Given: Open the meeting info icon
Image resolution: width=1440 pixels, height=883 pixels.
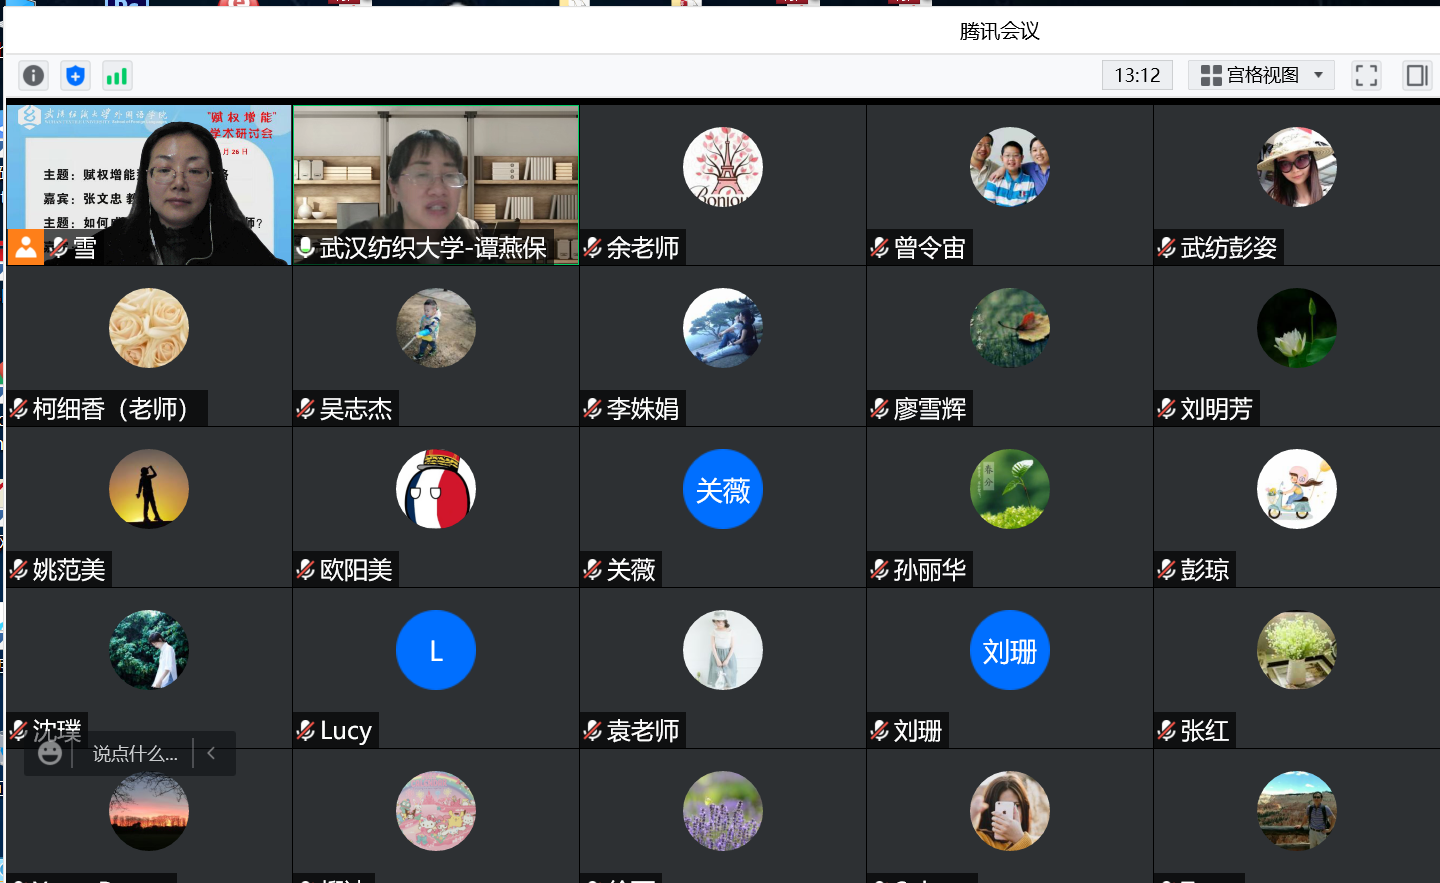Looking at the screenshot, I should [x=34, y=76].
